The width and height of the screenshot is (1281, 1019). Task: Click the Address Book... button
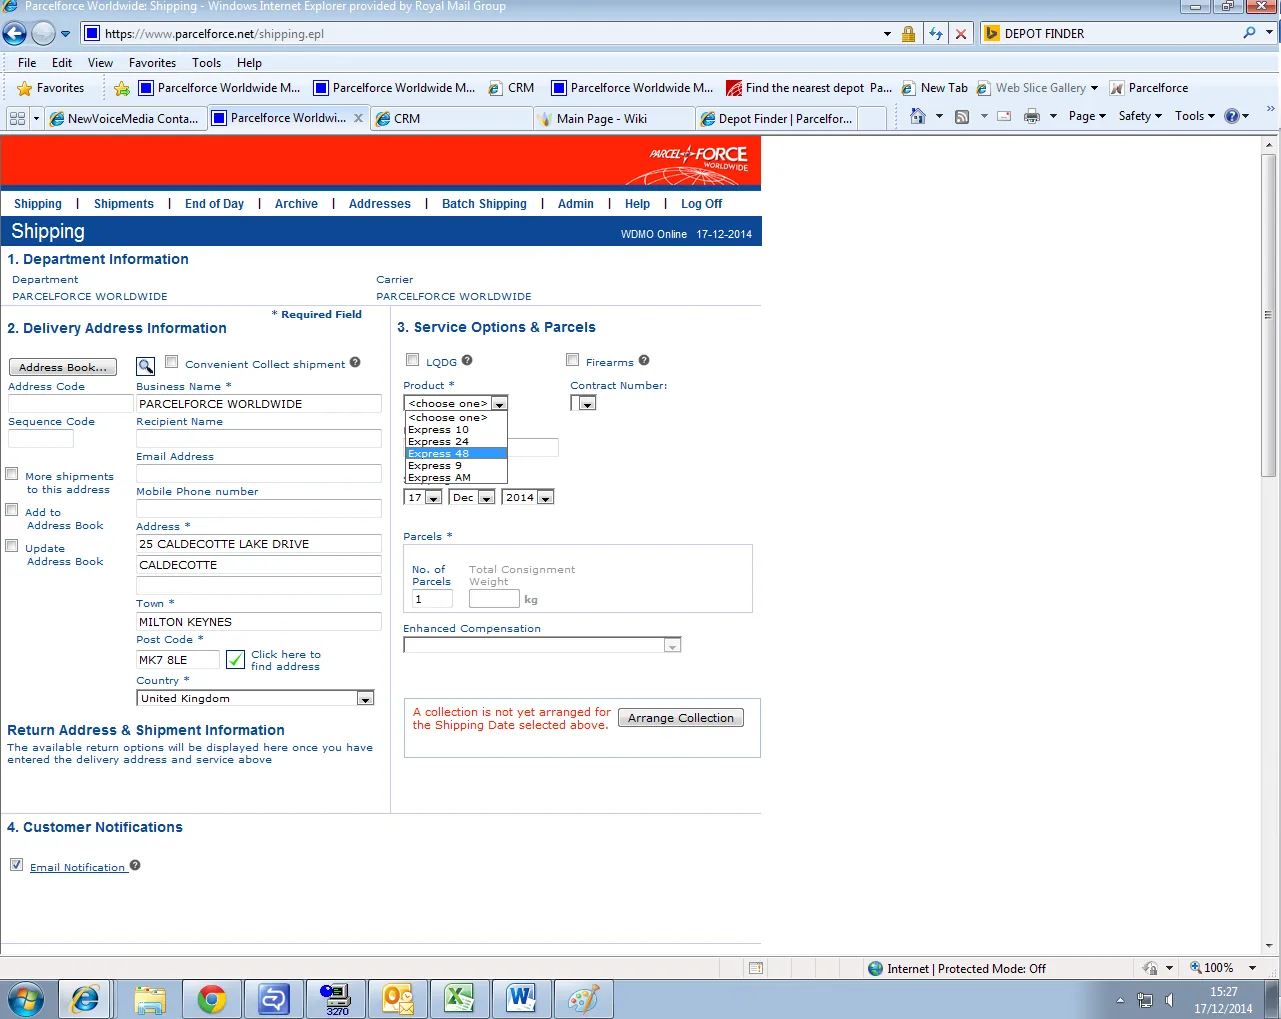(x=63, y=367)
